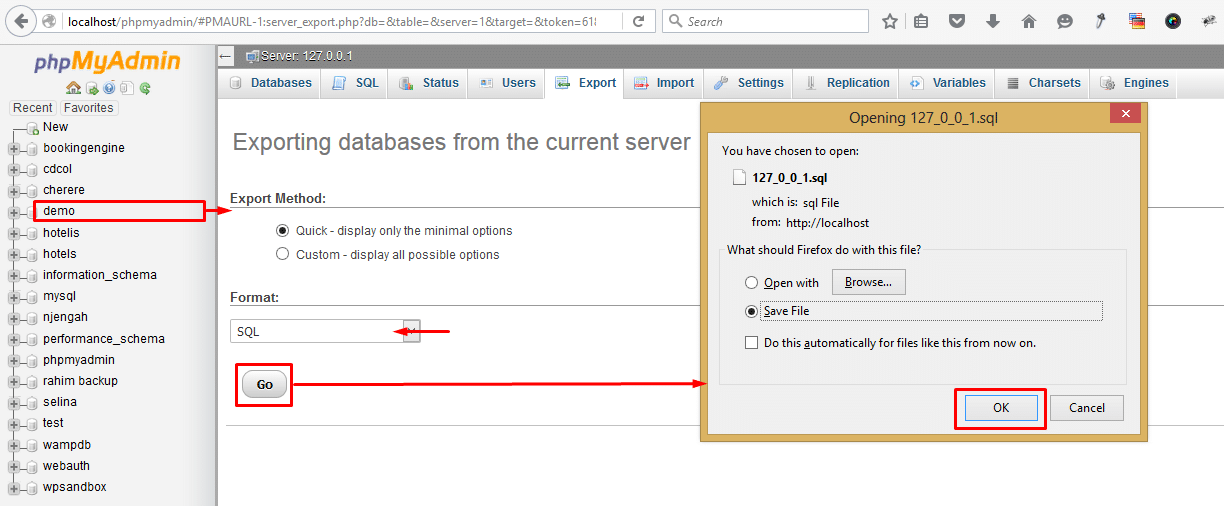
Task: Open the Firefox Hello chat icon
Action: (1065, 21)
